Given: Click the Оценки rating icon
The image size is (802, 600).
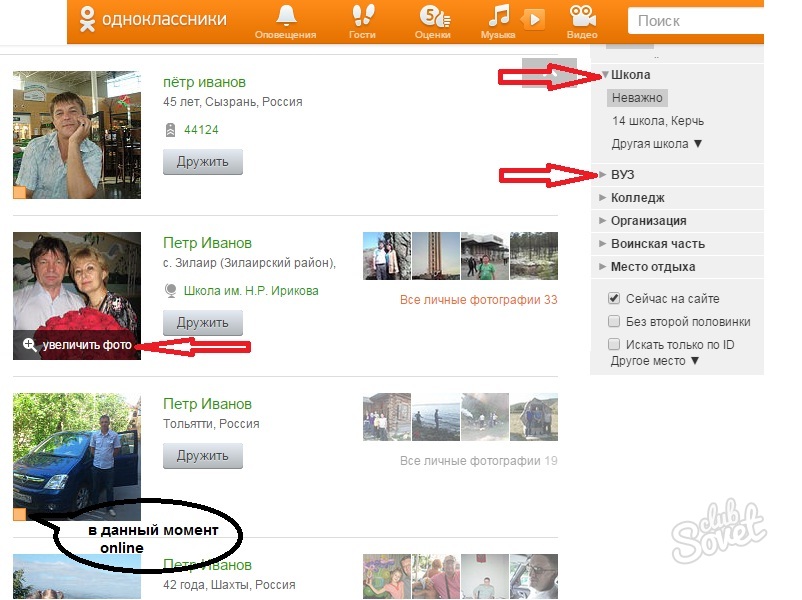Looking at the screenshot, I should pos(433,16).
